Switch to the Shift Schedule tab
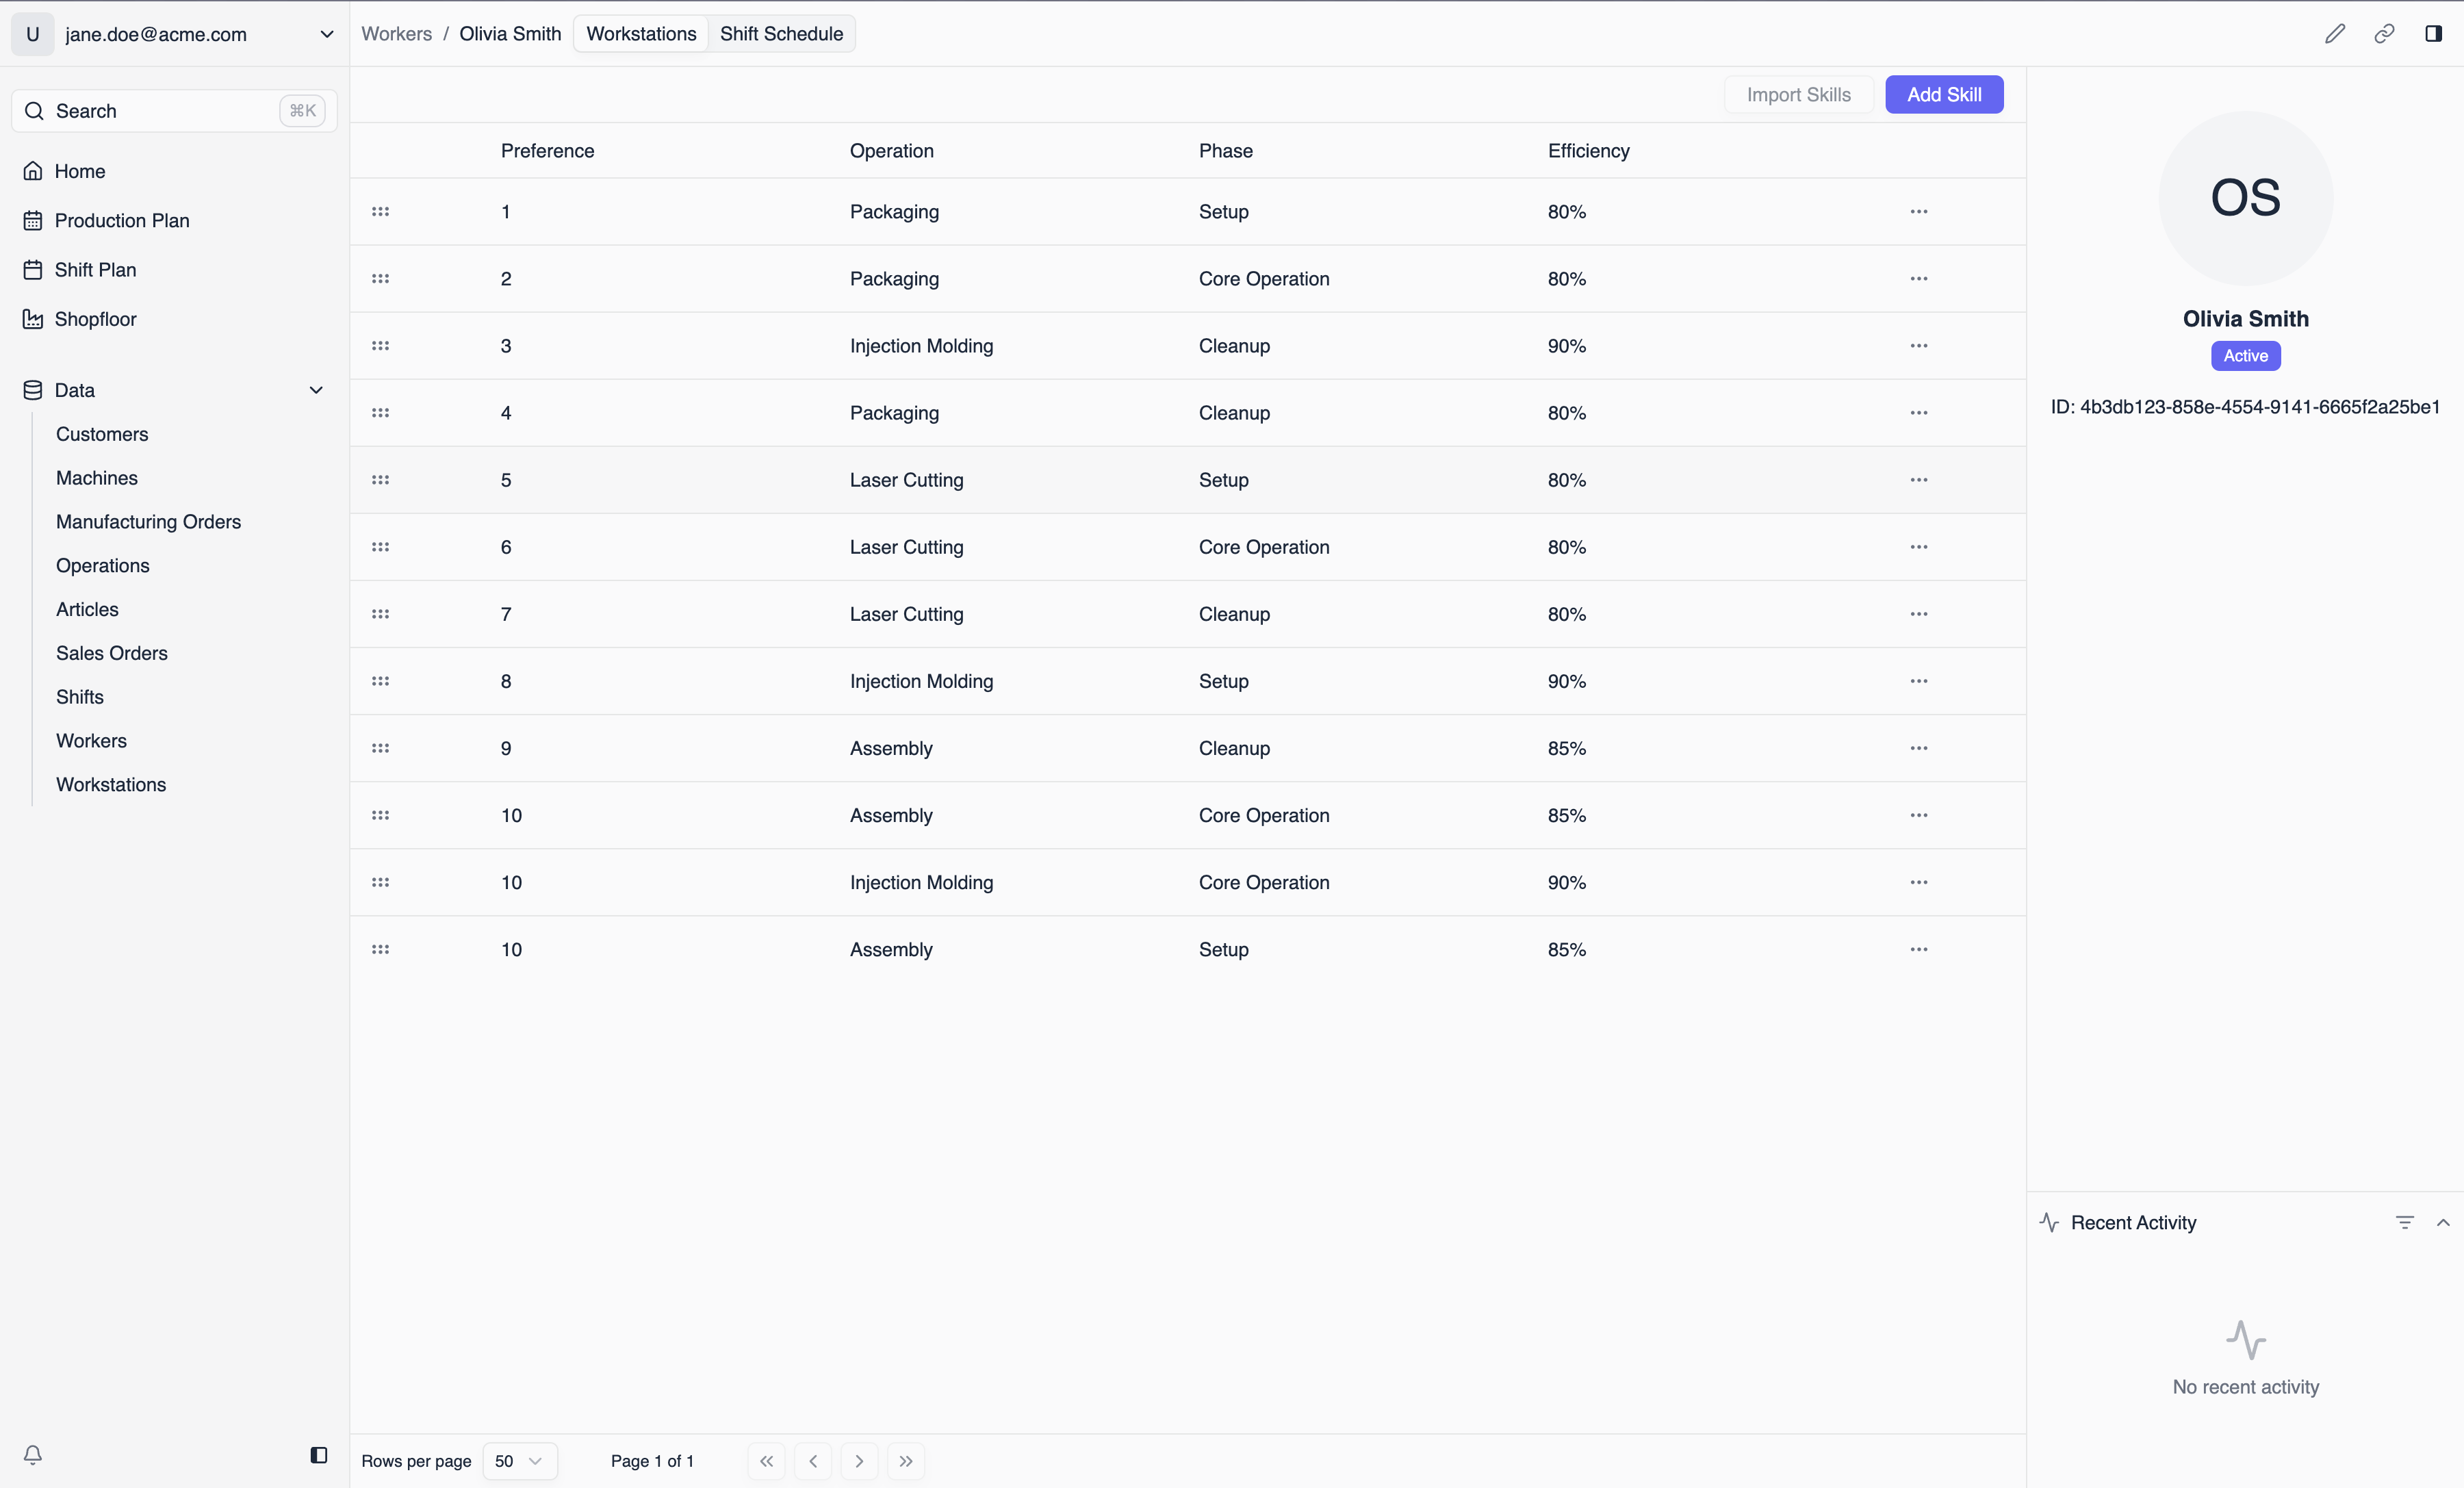 [782, 33]
